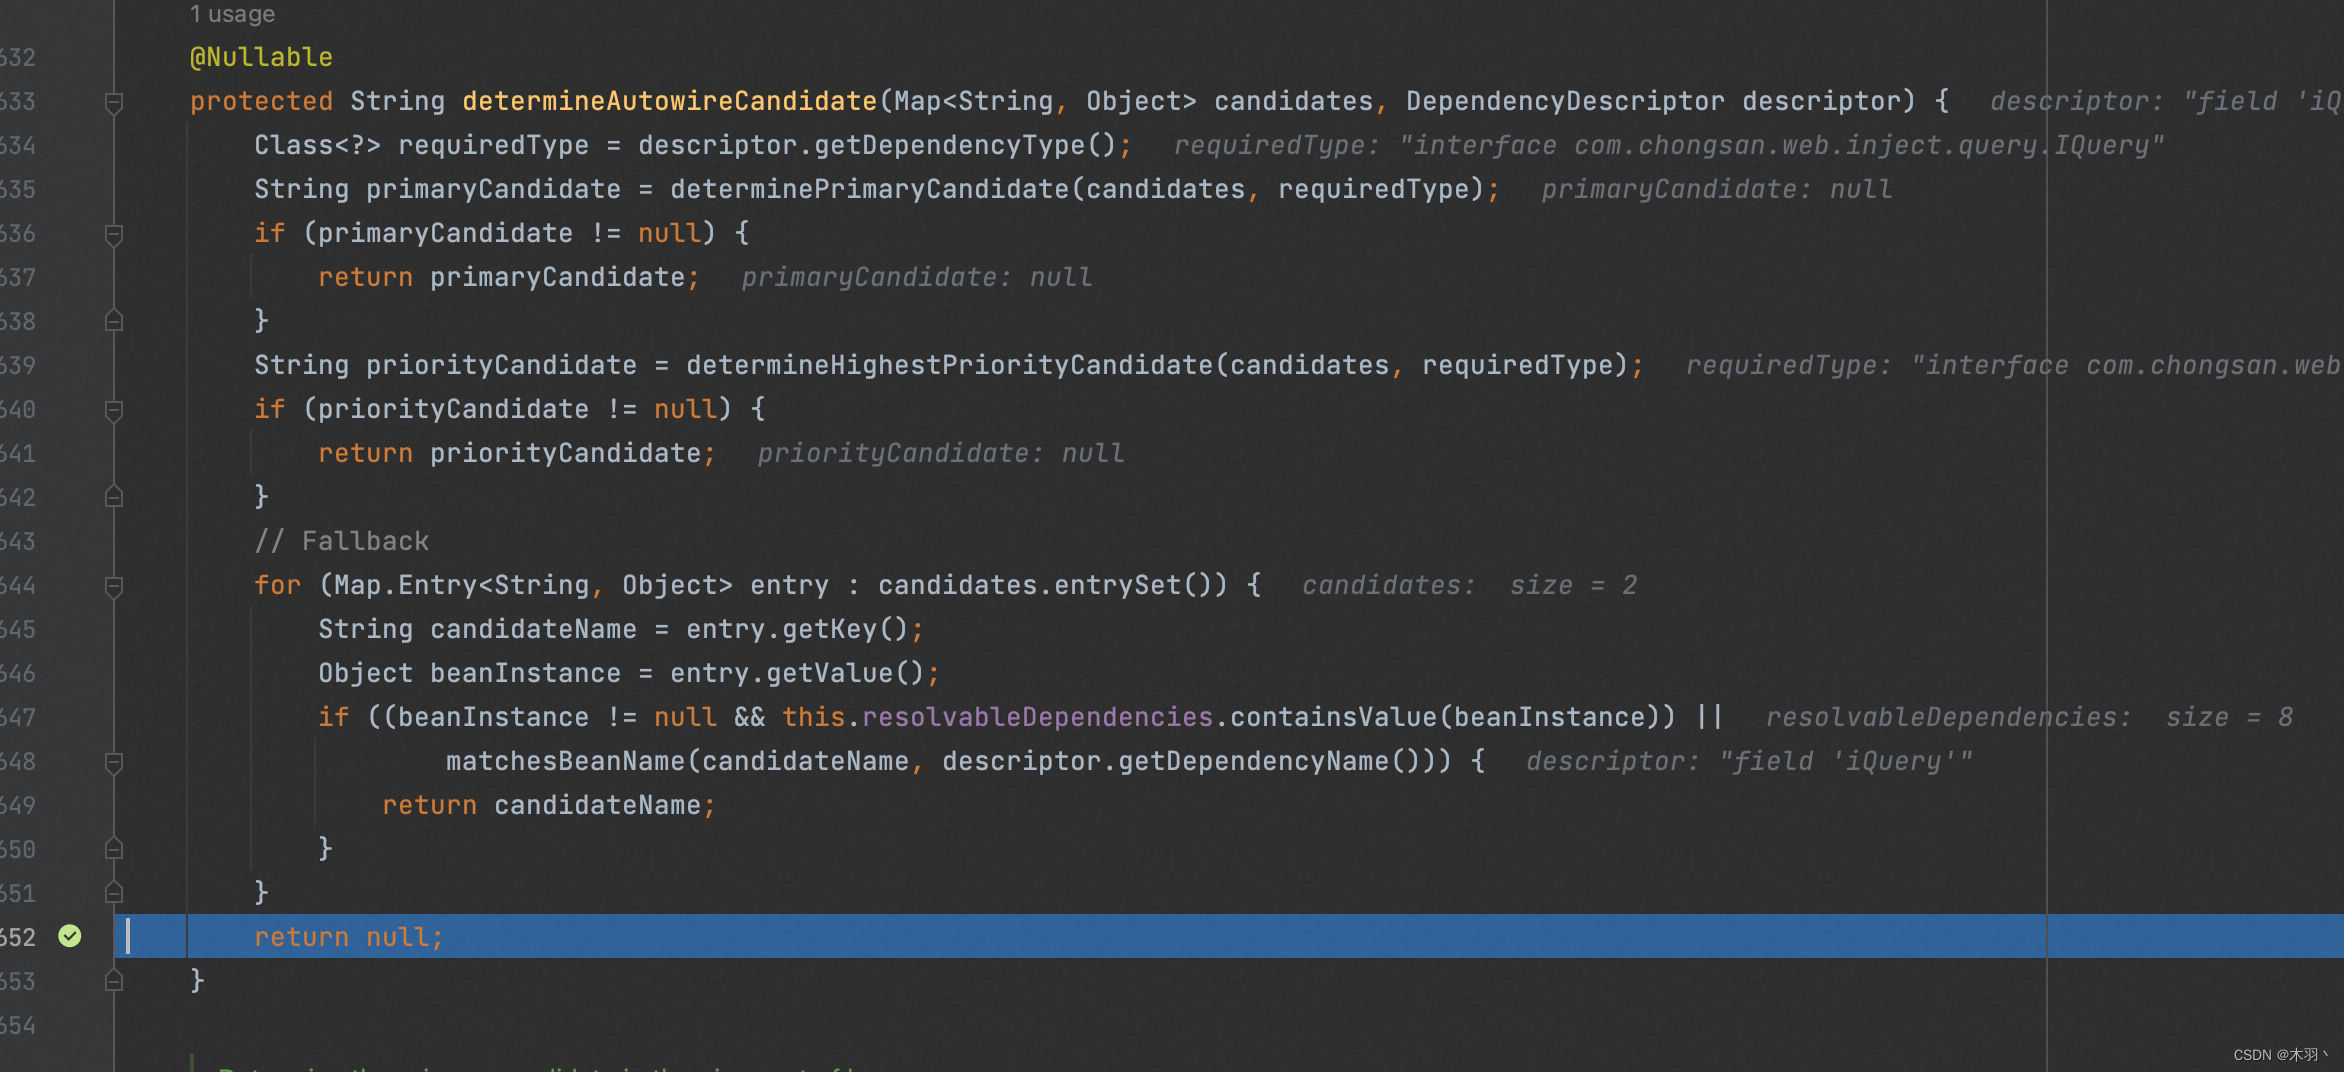Click 'entry.getValue()' on line 646
Screen dimensions: 2344x1072
797,673
